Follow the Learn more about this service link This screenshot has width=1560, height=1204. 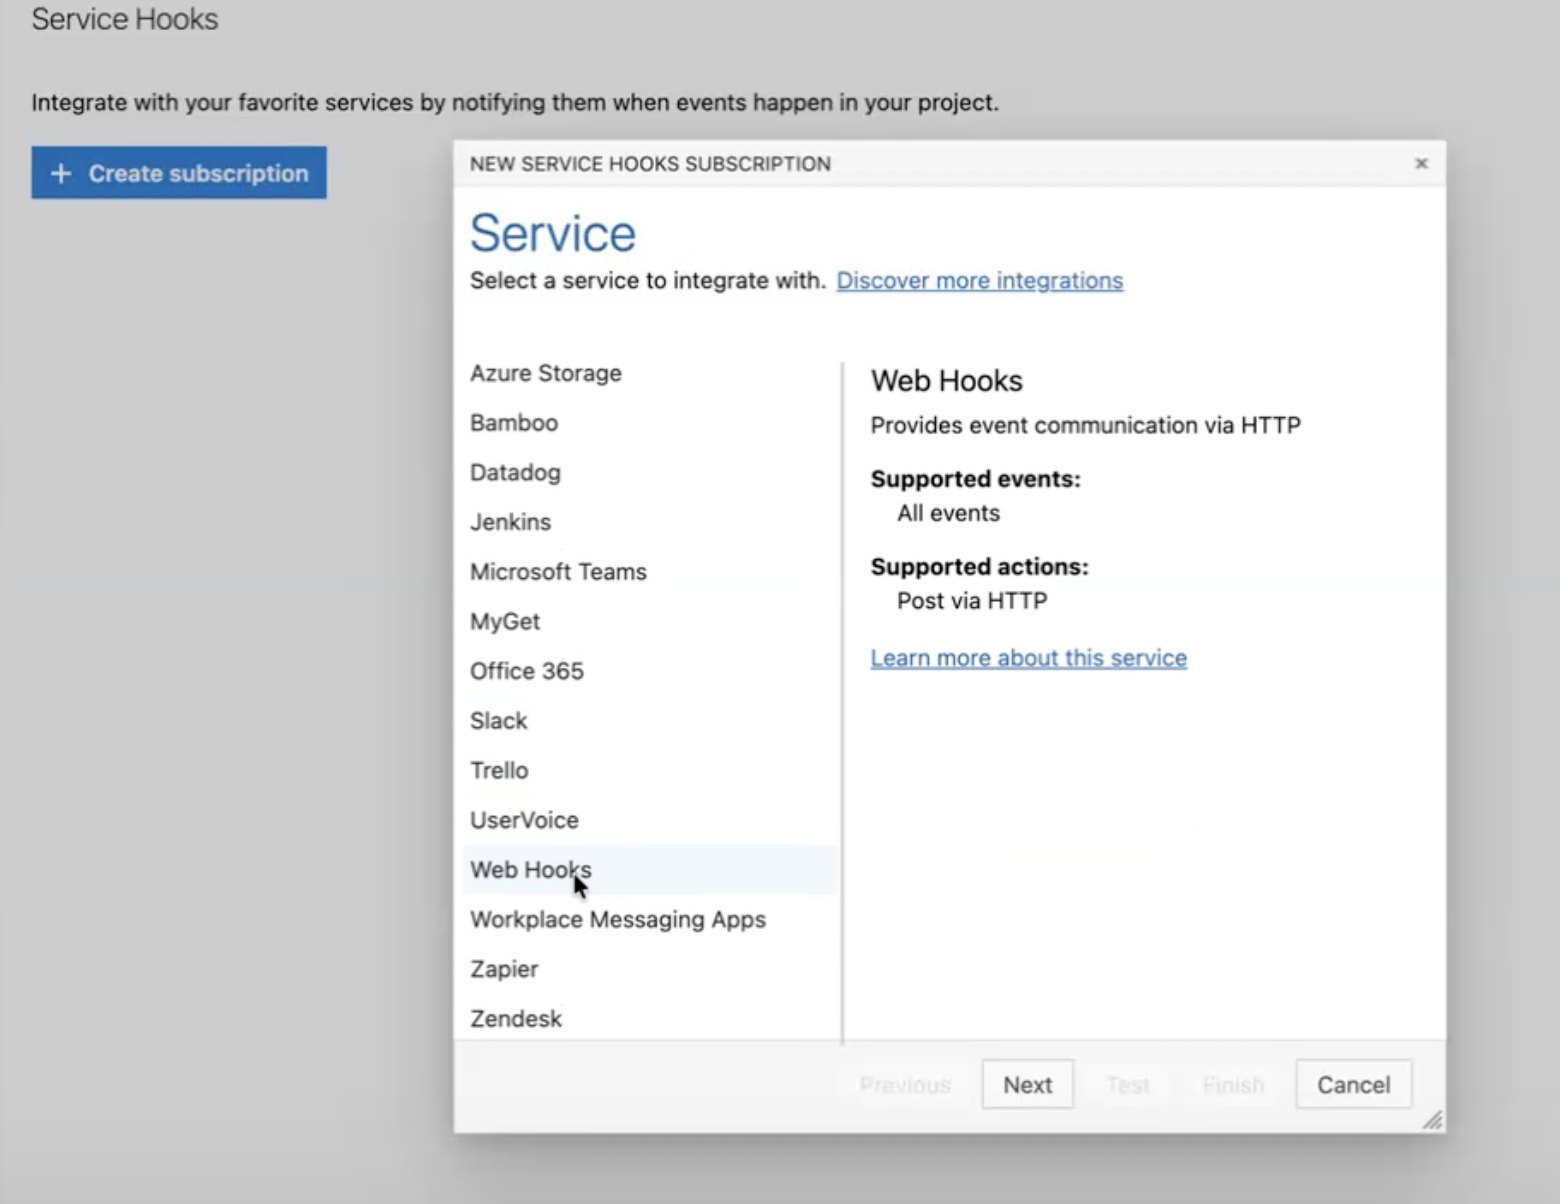click(x=1028, y=658)
